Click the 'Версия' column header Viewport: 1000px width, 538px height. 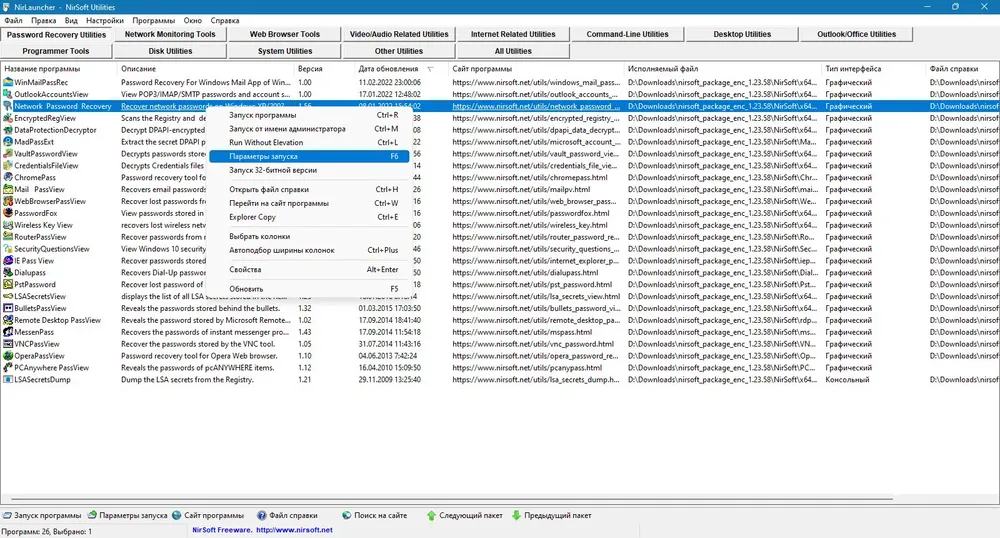tap(324, 69)
